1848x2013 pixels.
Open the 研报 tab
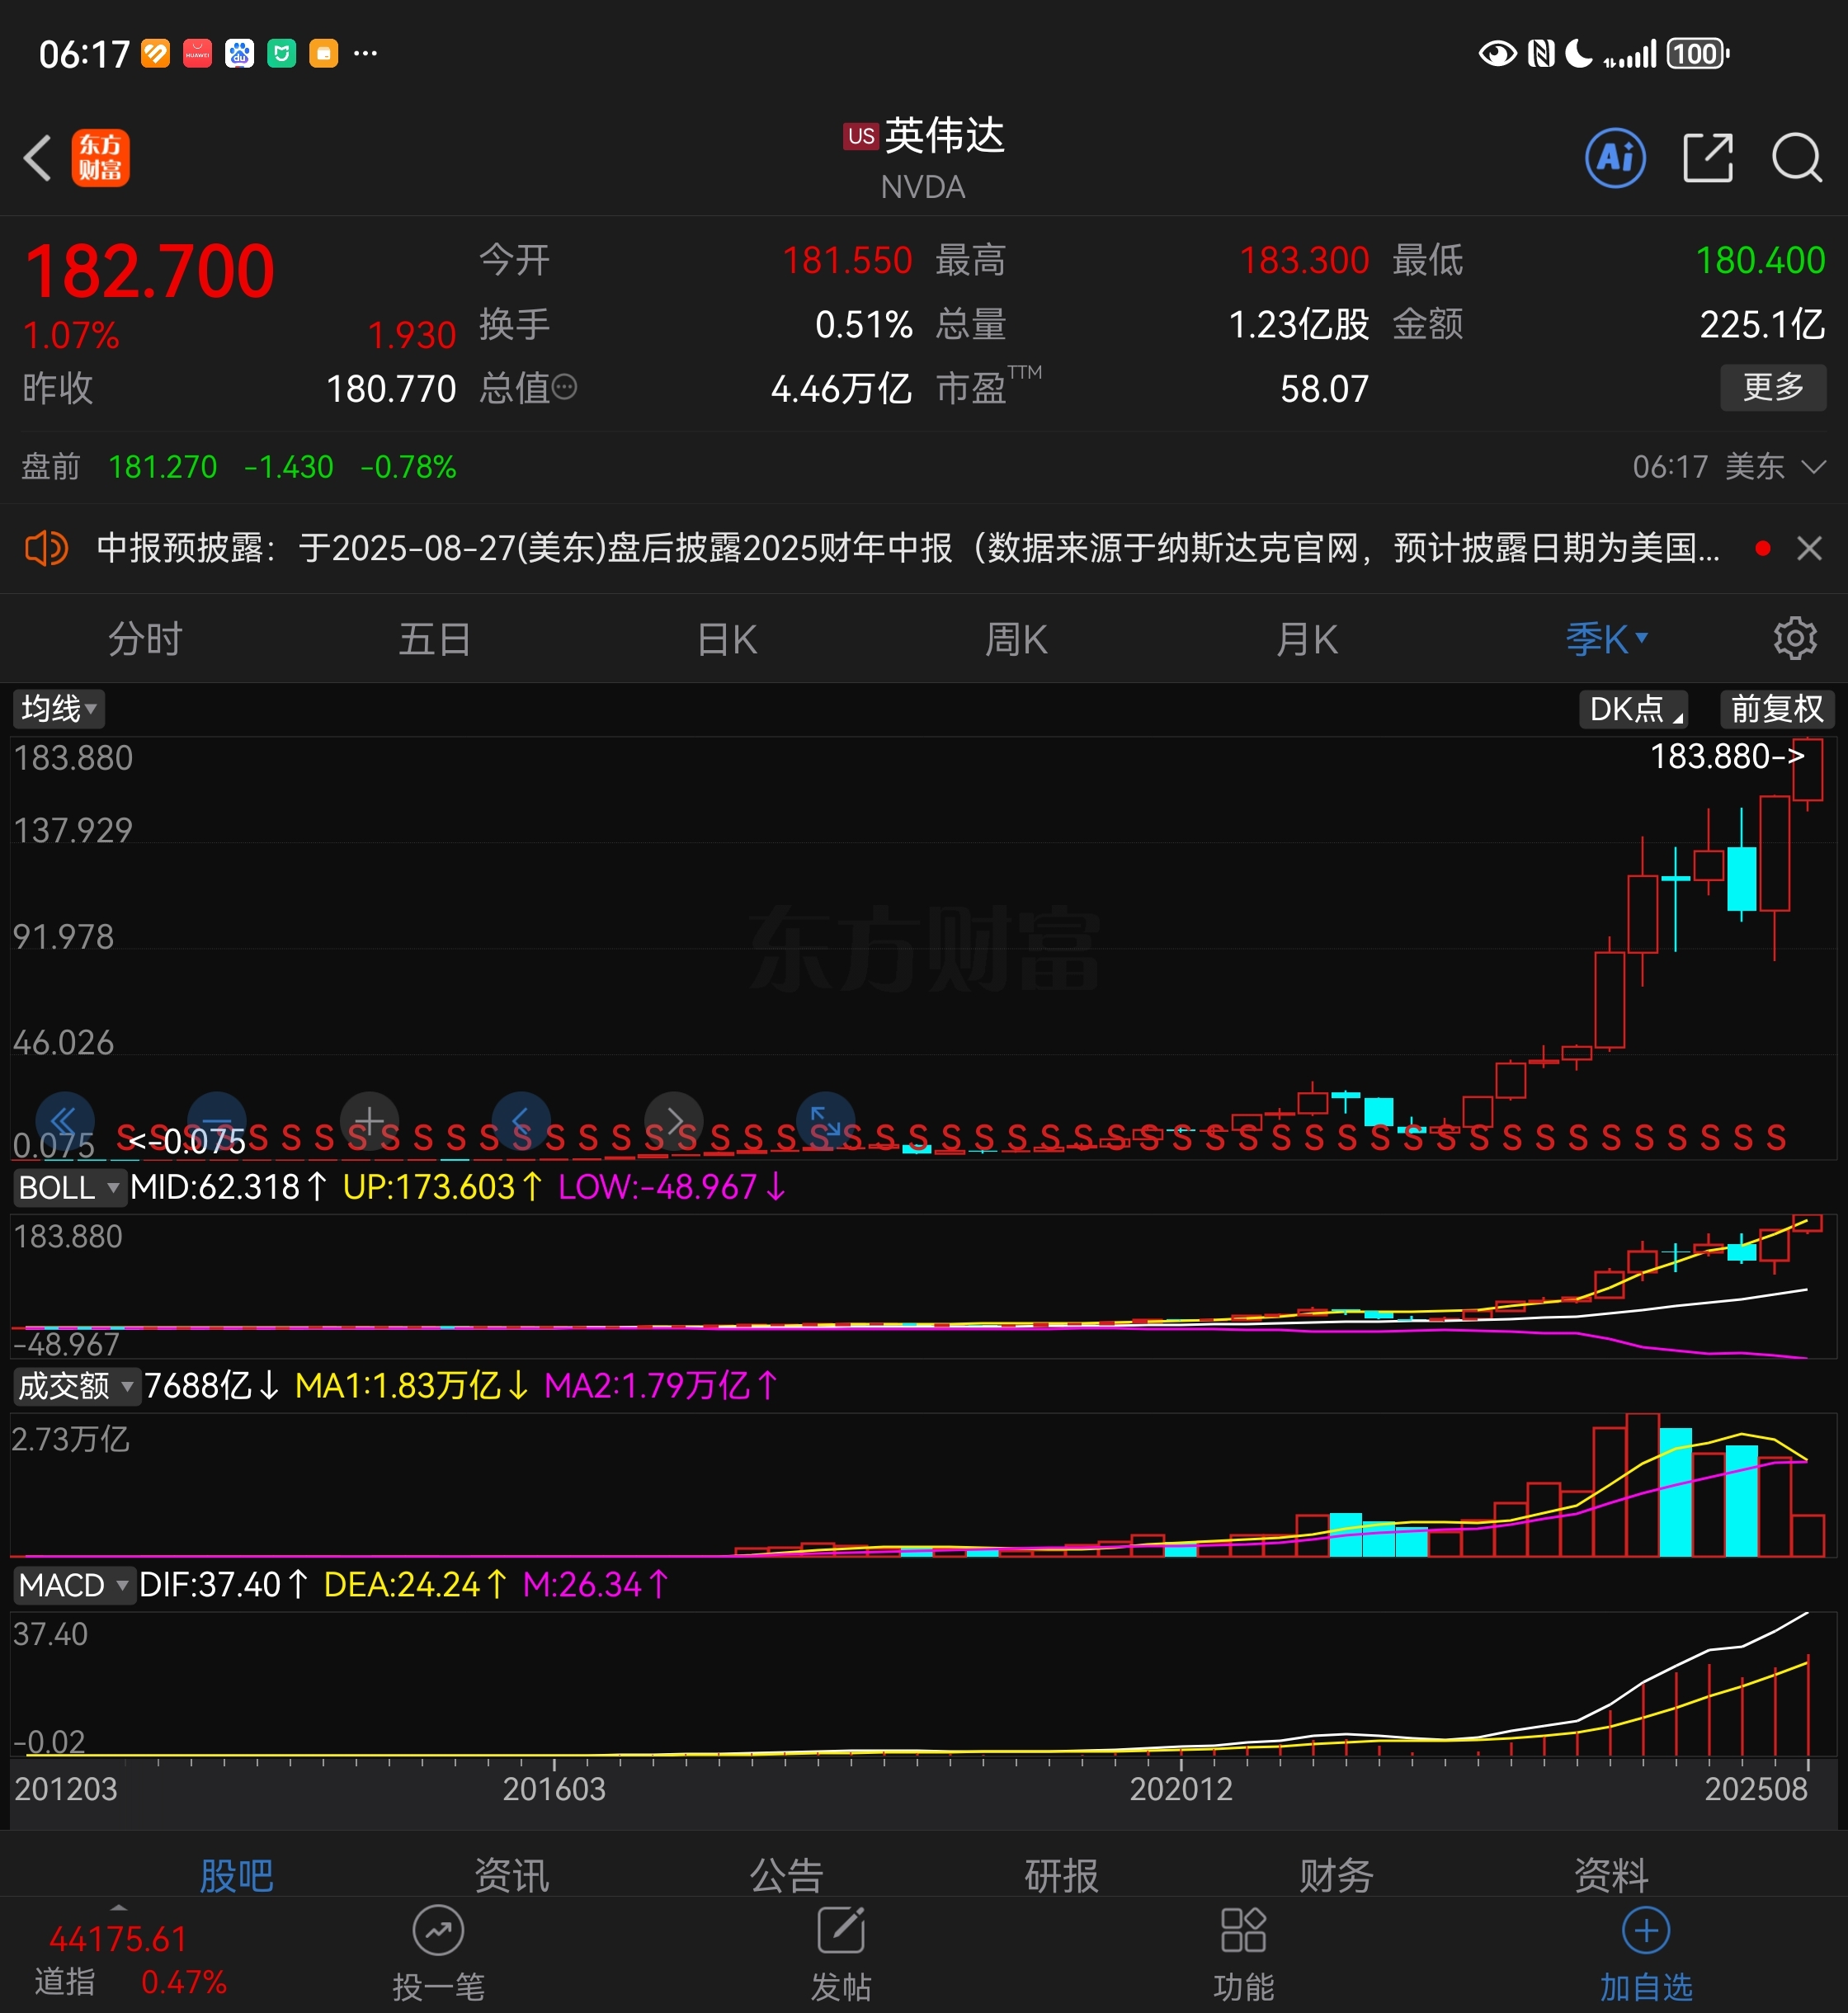coord(1062,1874)
